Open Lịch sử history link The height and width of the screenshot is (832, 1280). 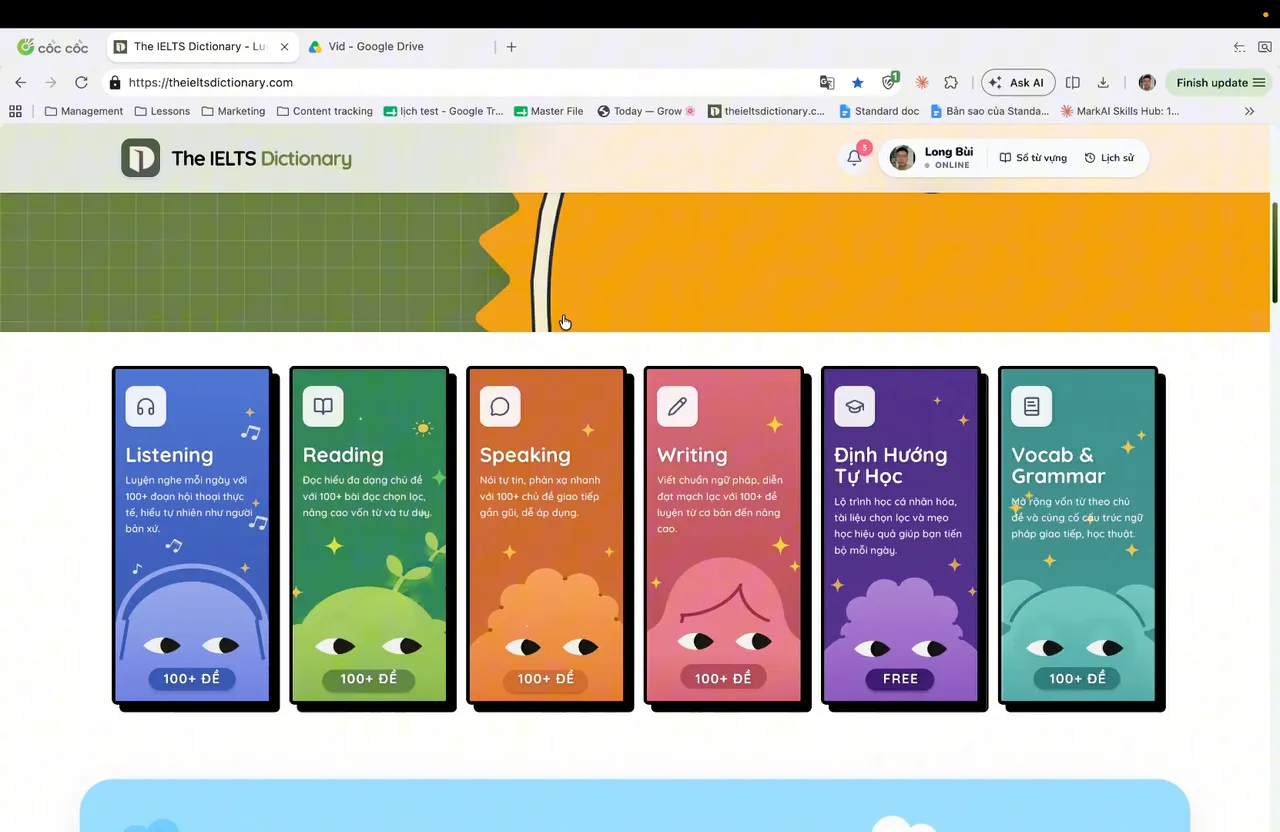tap(1109, 158)
